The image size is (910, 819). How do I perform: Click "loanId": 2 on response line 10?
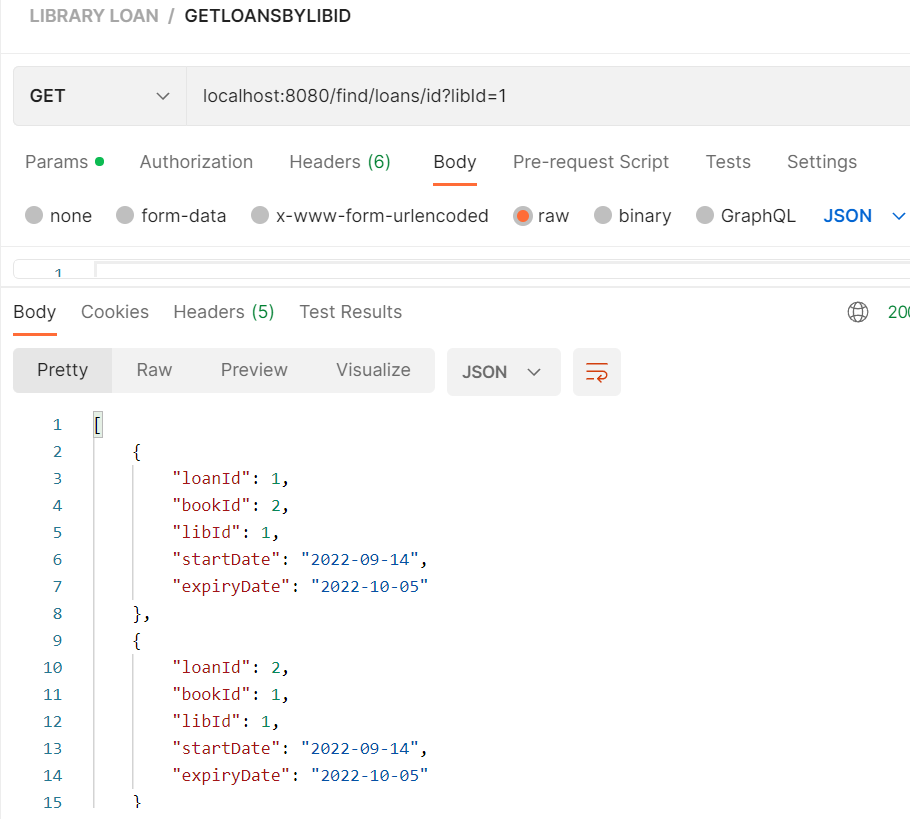[x=230, y=668]
